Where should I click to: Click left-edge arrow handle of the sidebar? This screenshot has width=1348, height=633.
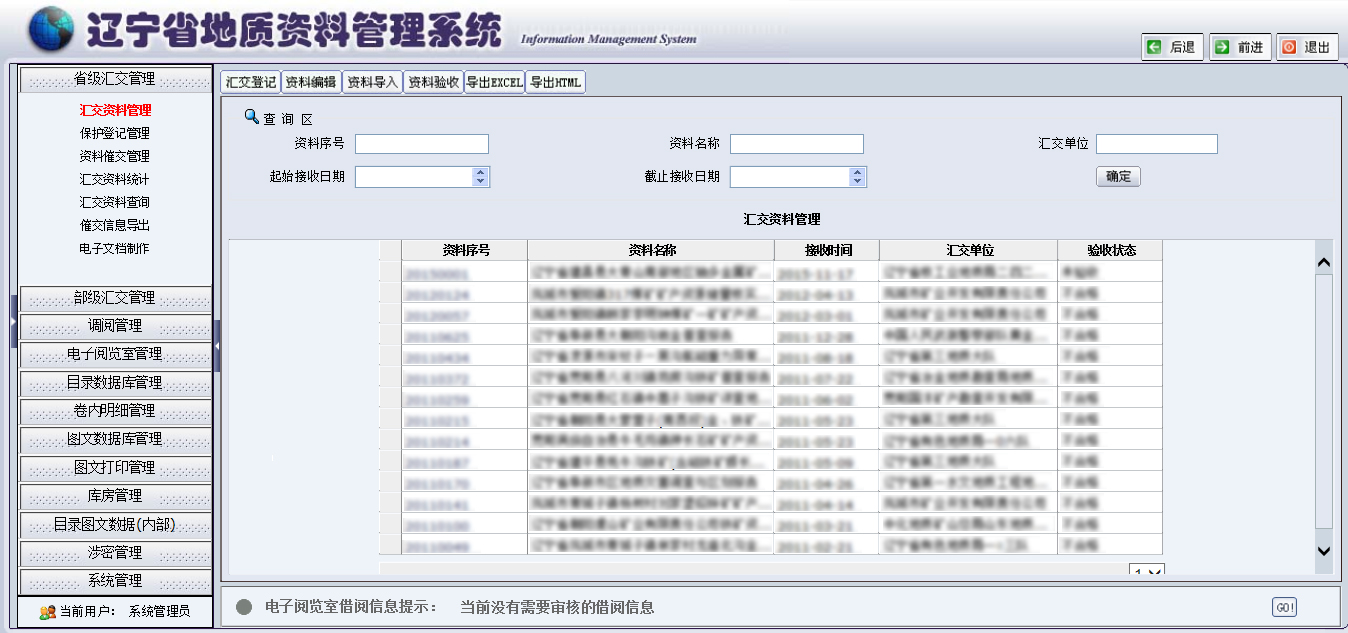(x=14, y=321)
